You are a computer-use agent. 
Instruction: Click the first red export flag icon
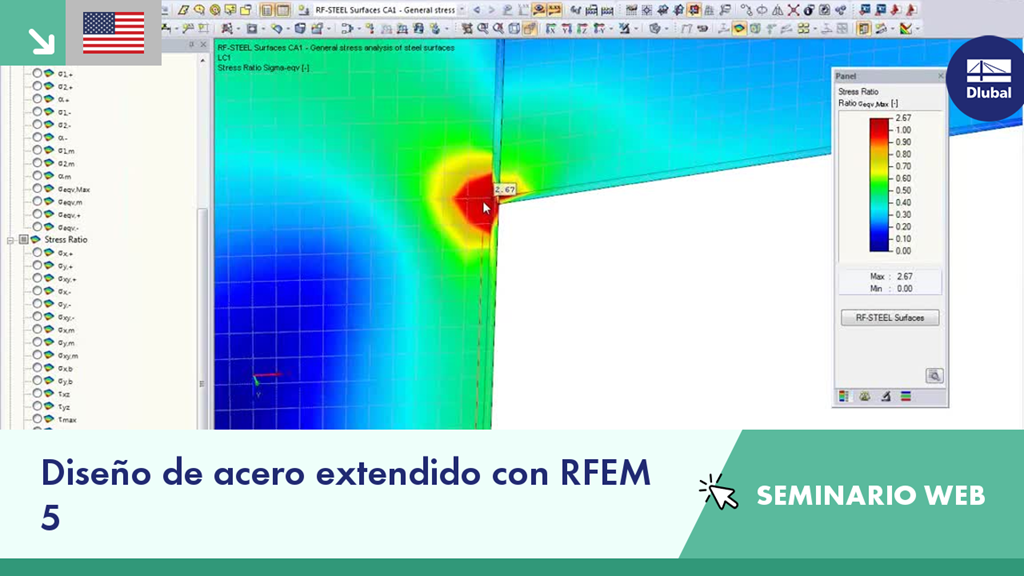coord(895,10)
